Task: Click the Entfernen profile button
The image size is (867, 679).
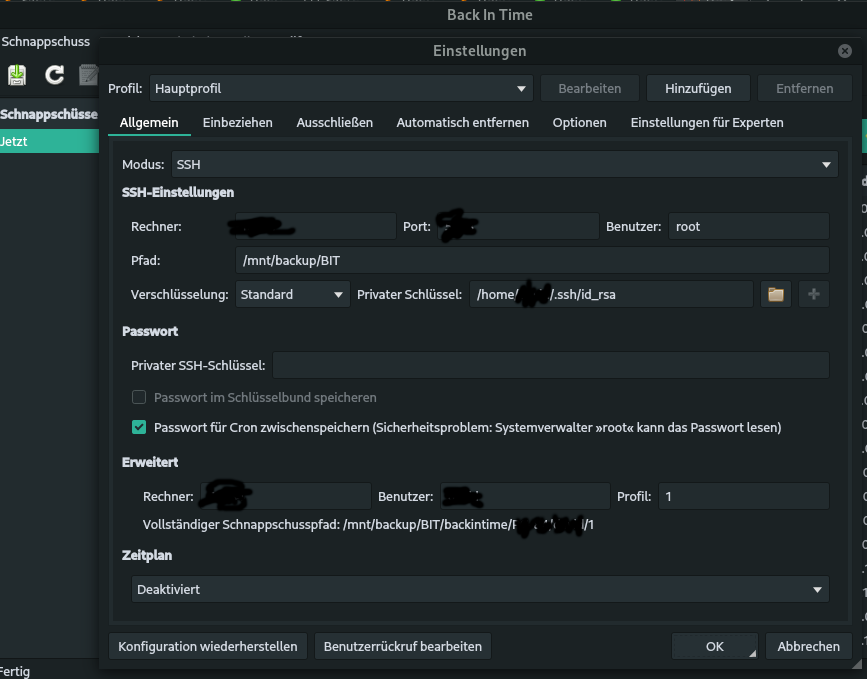Action: [805, 88]
